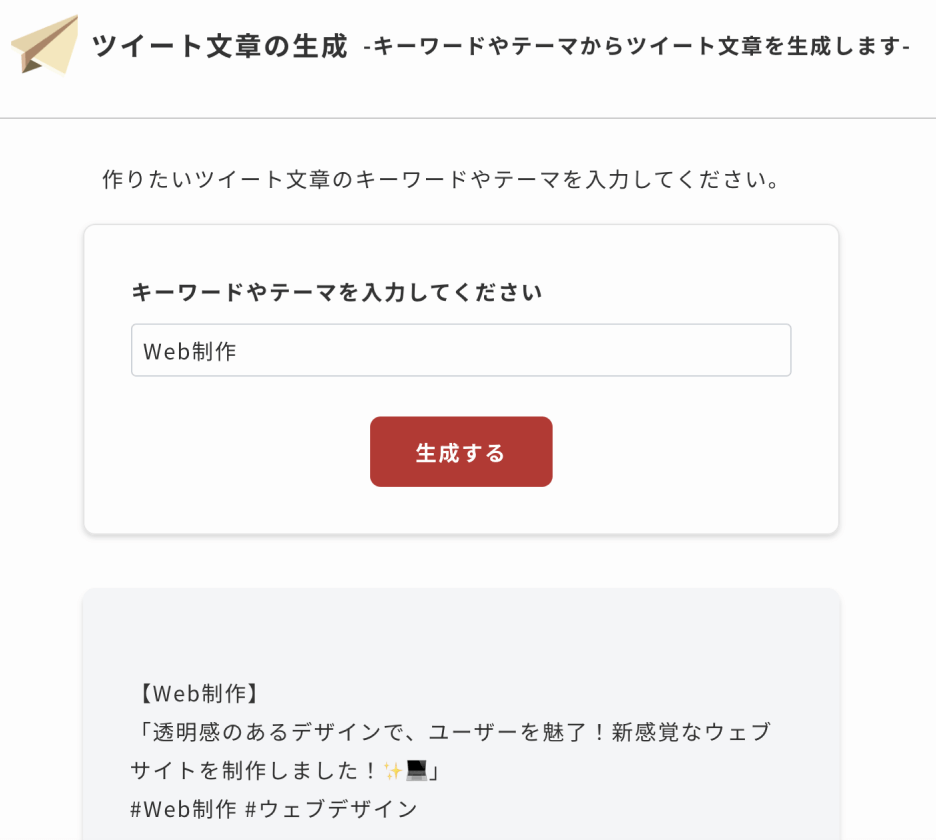Click the keyword input field
This screenshot has height=840, width=936.
pos(461,350)
